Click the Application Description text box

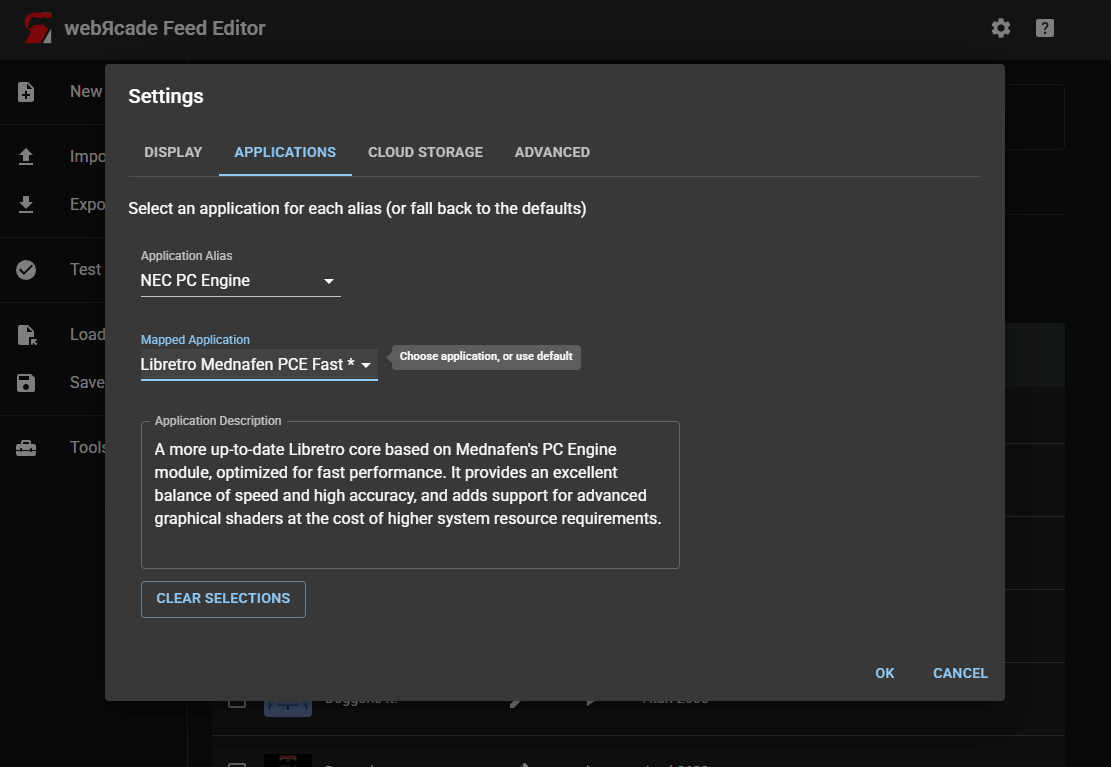point(410,495)
